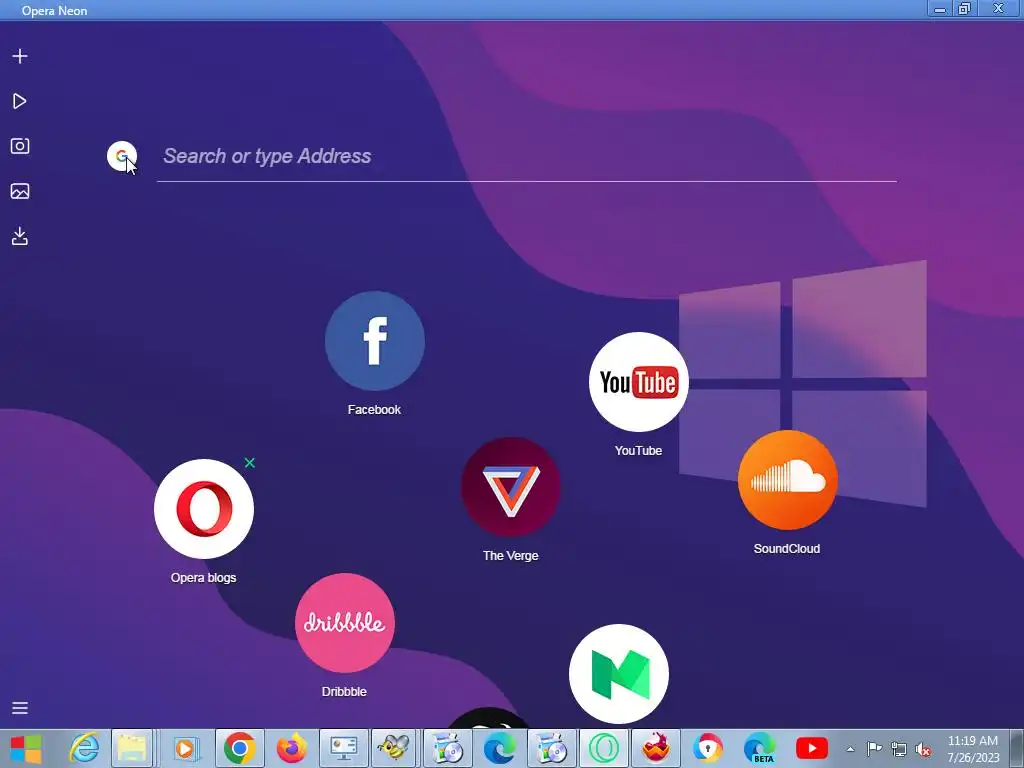Launch Google Chrome from the taskbar
This screenshot has width=1024, height=768.
click(x=240, y=748)
